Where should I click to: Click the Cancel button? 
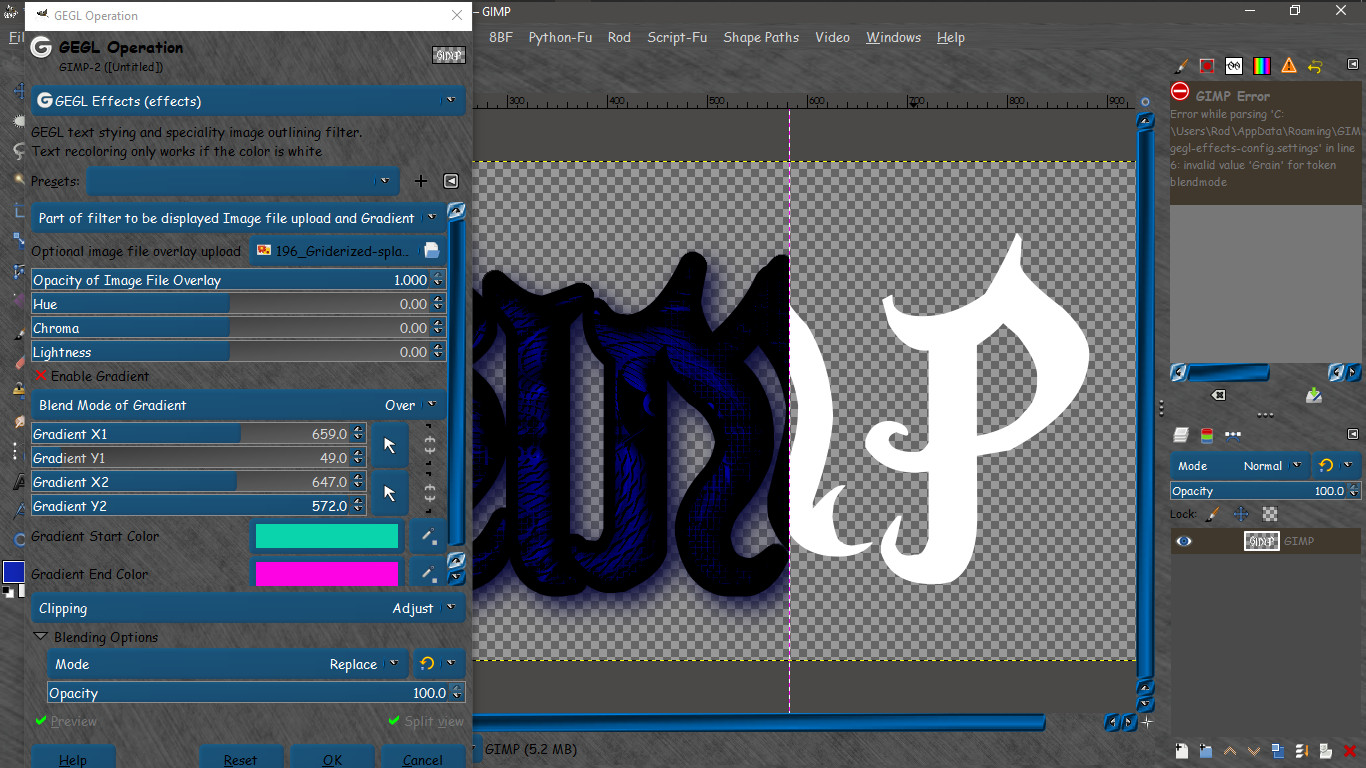pyautogui.click(x=423, y=758)
